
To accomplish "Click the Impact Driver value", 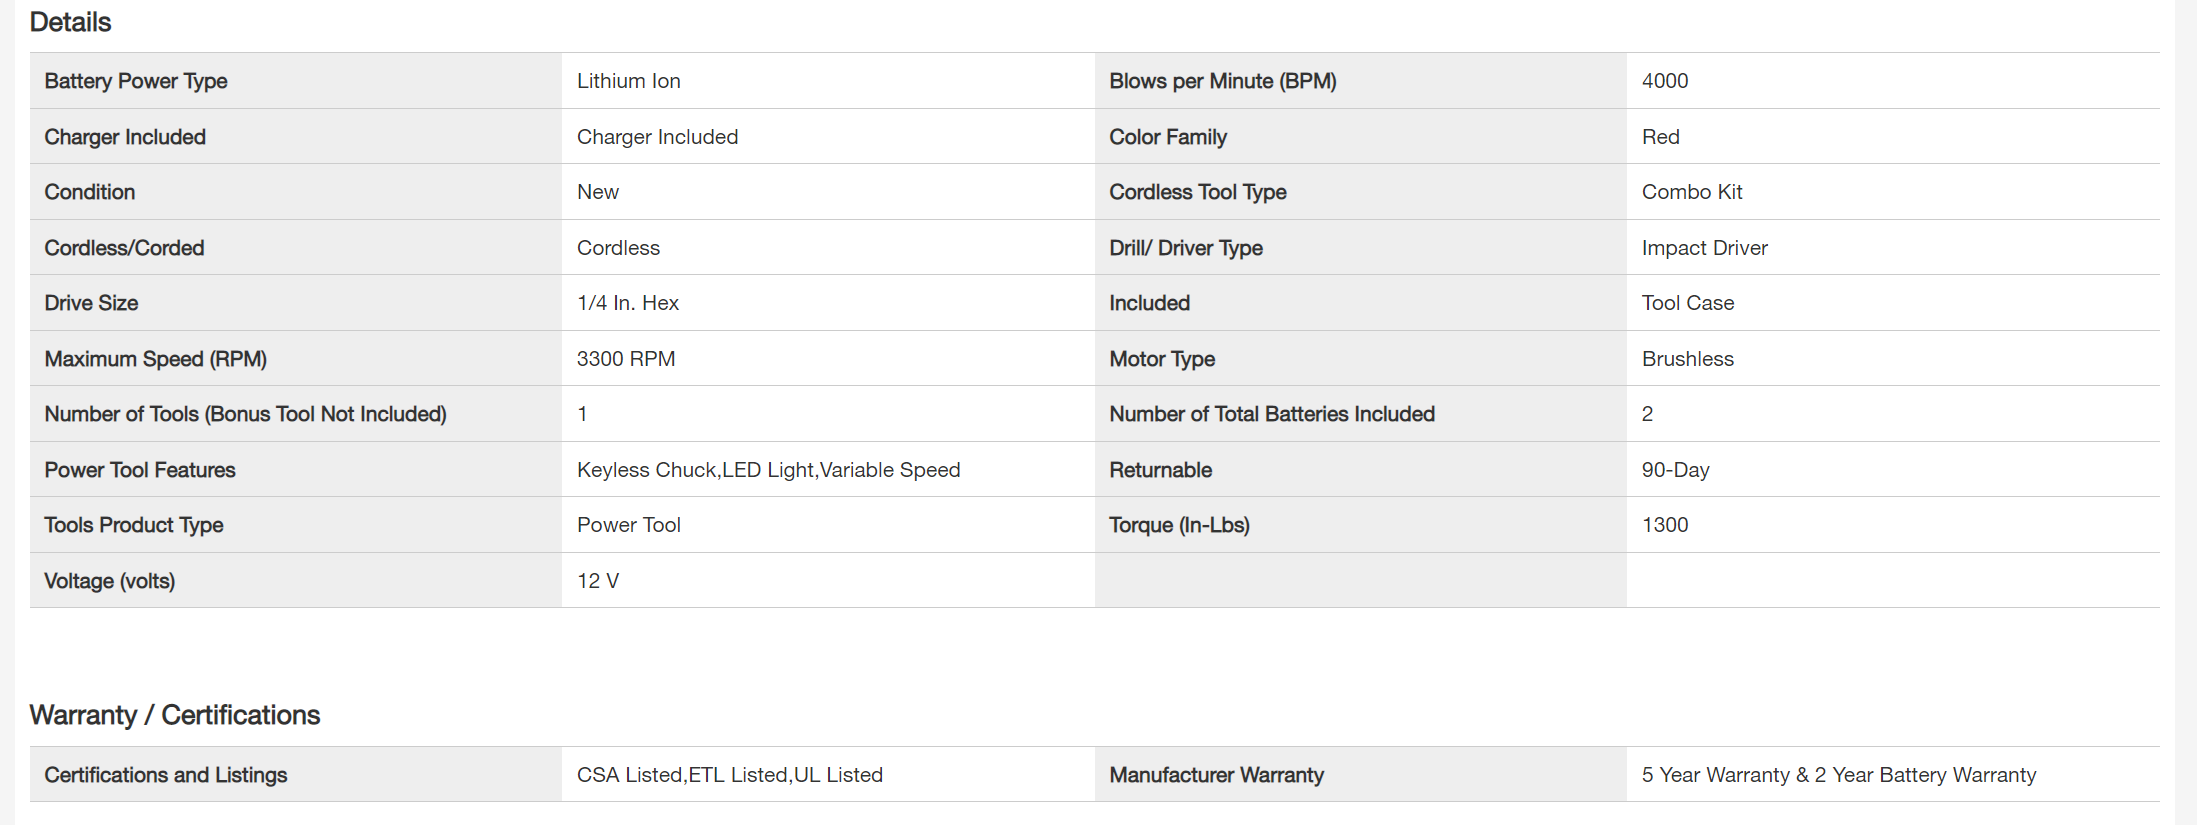I will [x=1704, y=248].
